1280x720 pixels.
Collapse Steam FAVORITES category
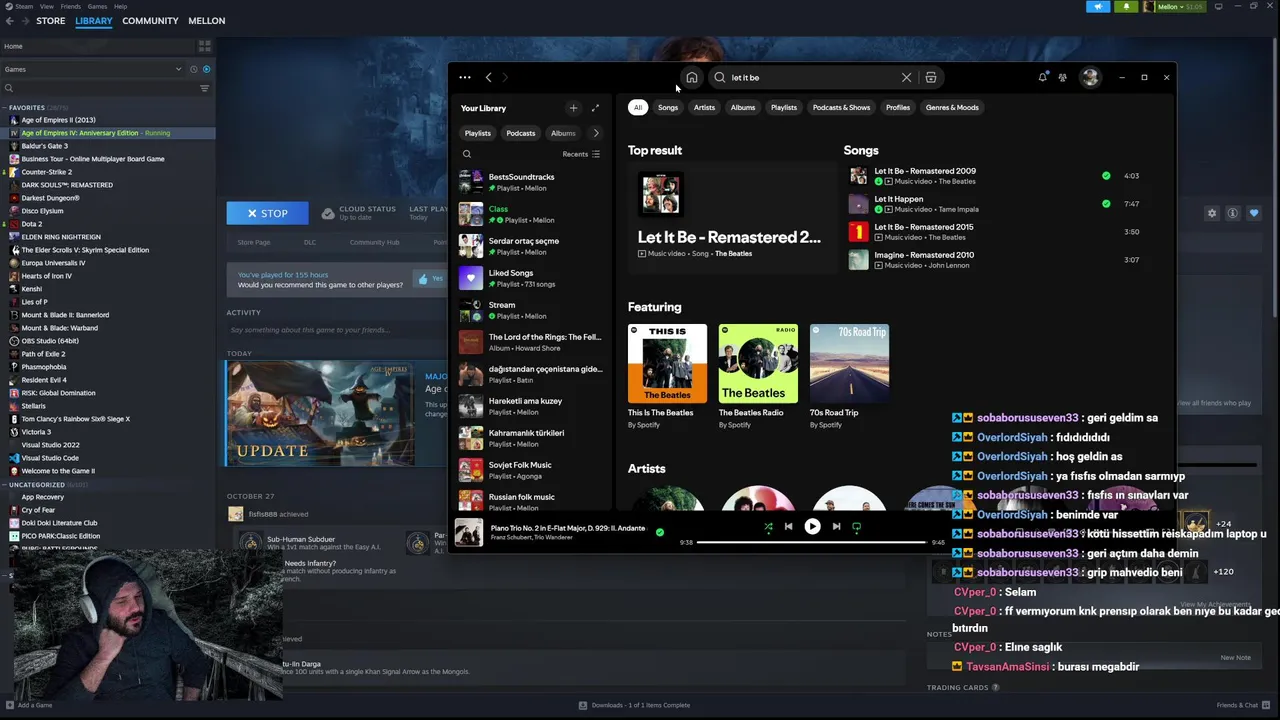tap(5, 107)
